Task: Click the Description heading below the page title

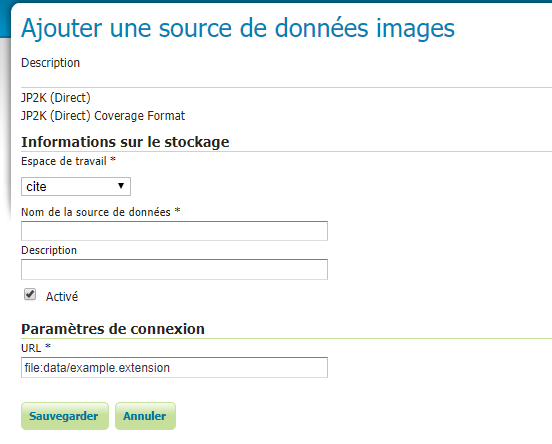Action: [x=50, y=63]
